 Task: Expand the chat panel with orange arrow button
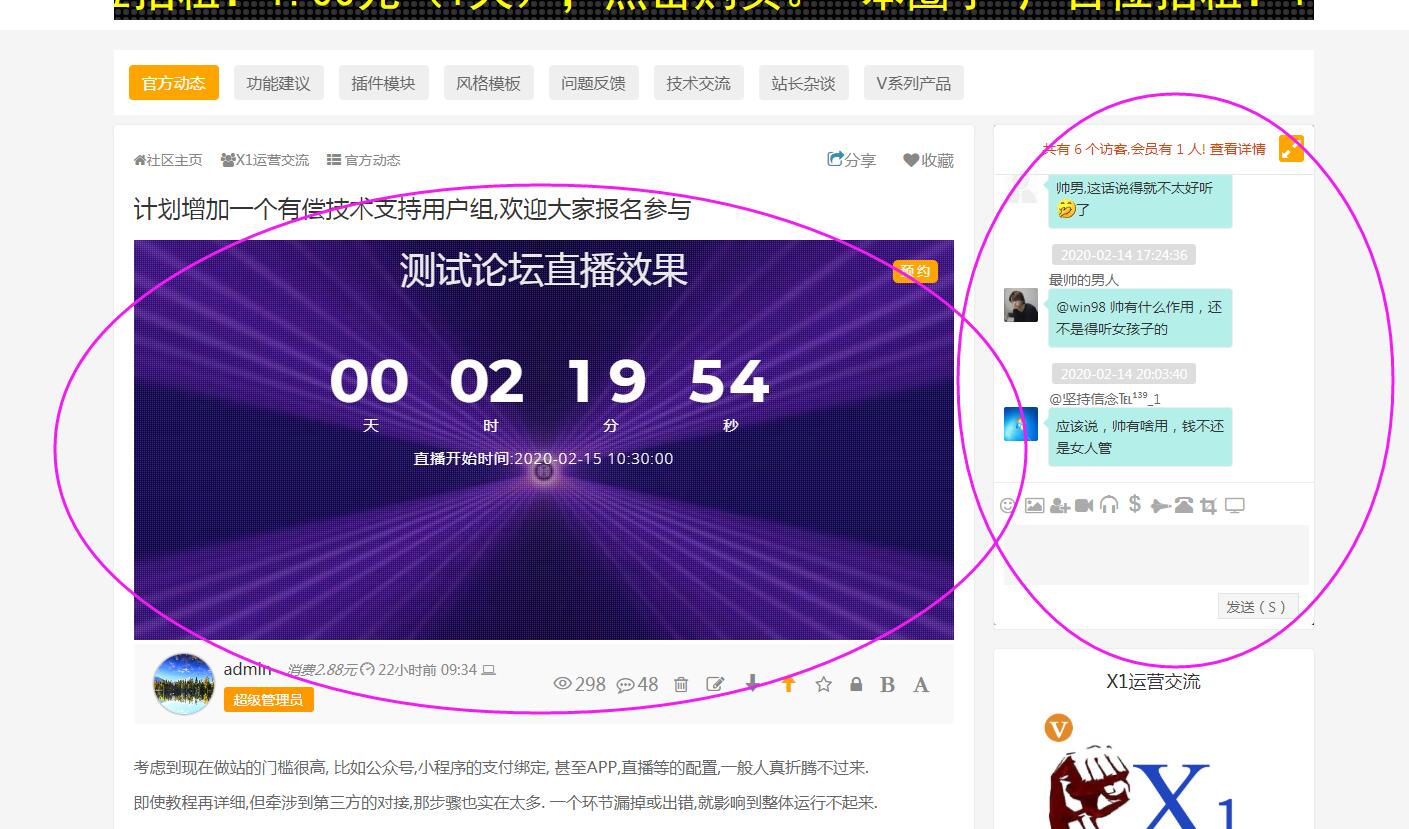1291,148
